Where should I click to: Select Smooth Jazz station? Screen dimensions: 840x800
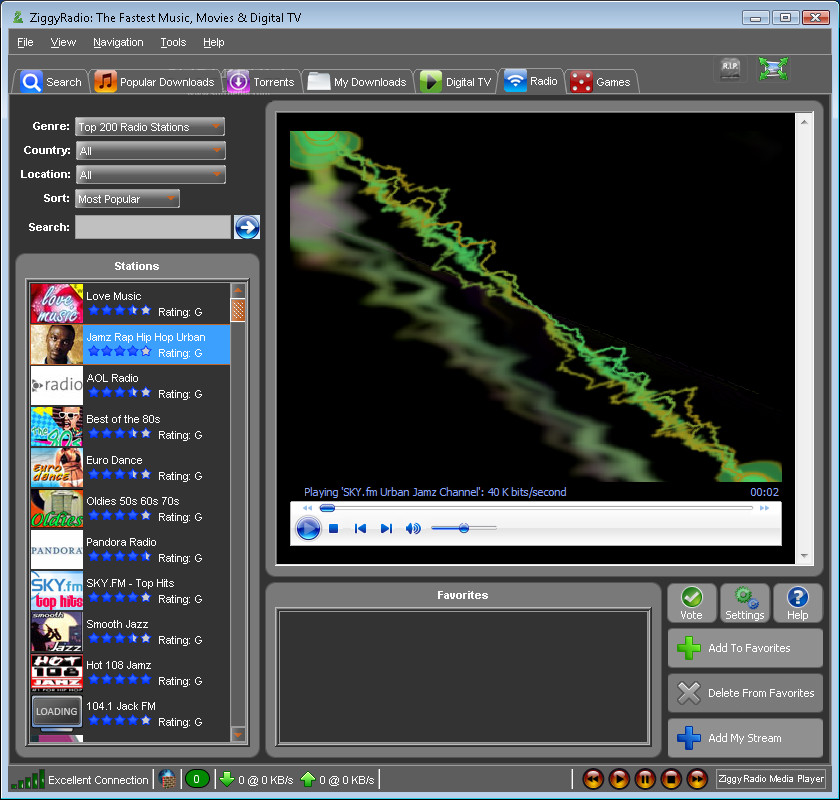(x=130, y=632)
